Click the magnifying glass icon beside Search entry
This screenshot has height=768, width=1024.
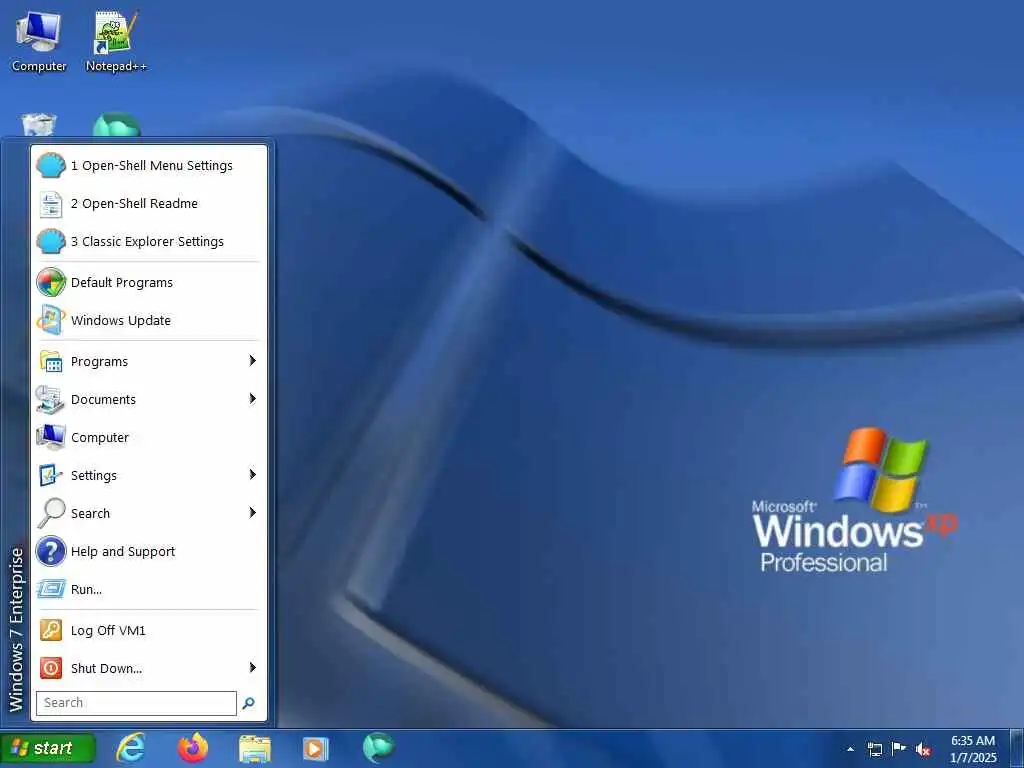(x=51, y=513)
